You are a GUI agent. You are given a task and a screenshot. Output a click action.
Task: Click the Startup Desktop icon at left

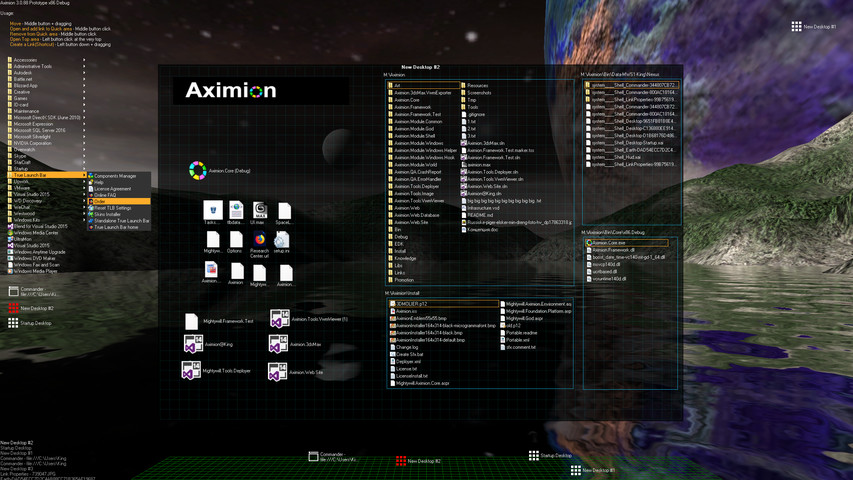(13, 323)
